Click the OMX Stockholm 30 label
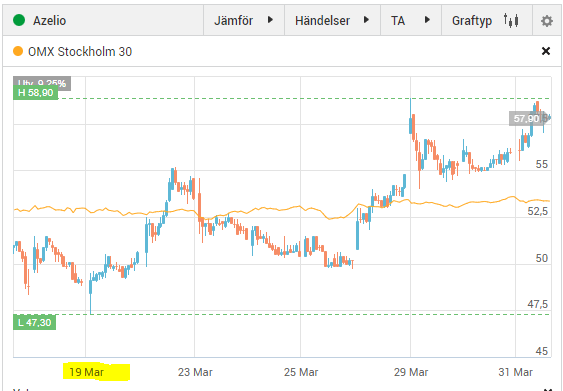Screen dimensions: 563x391 pyautogui.click(x=80, y=52)
